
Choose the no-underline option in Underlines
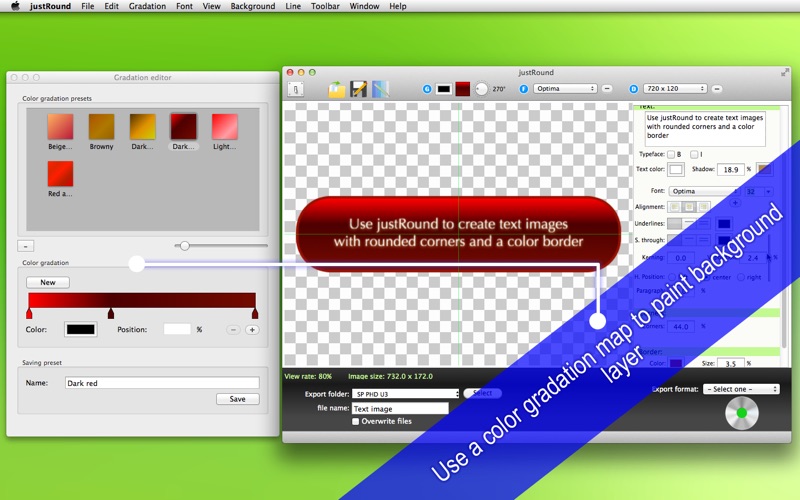pos(674,223)
